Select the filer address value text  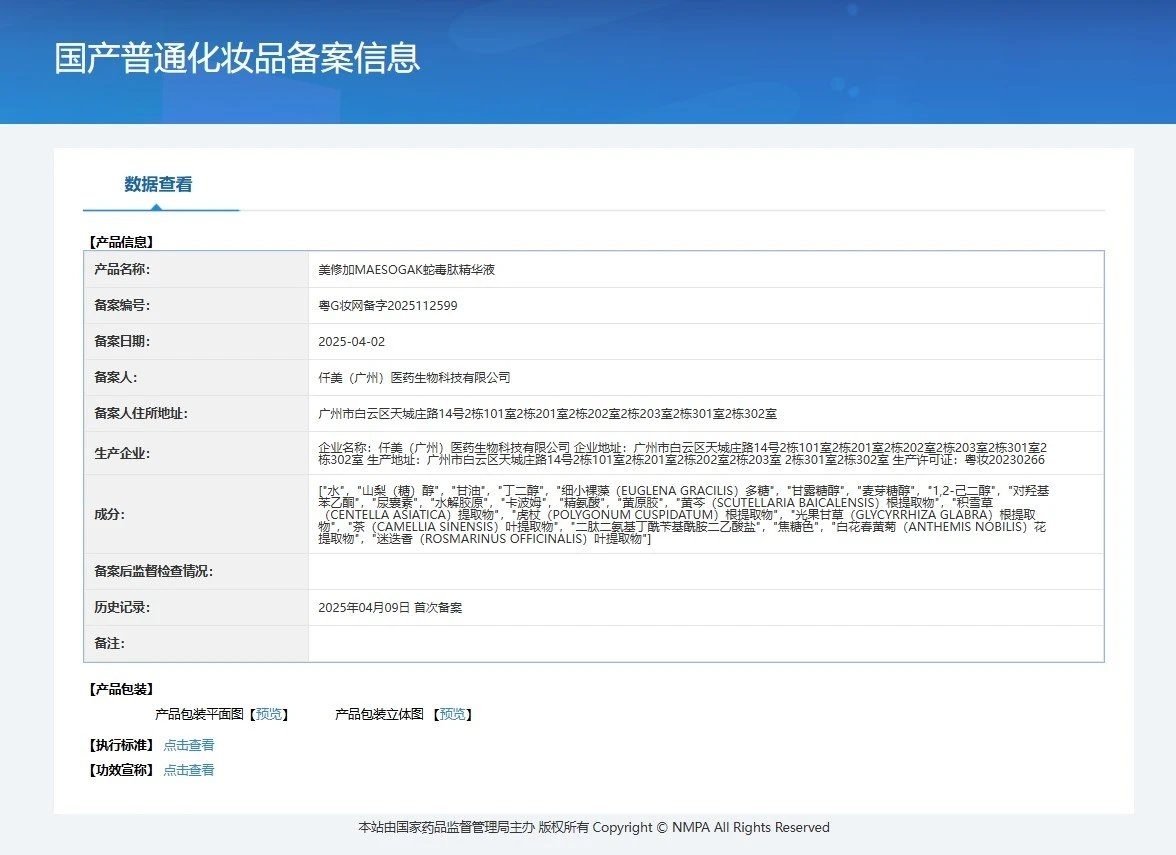click(x=548, y=413)
